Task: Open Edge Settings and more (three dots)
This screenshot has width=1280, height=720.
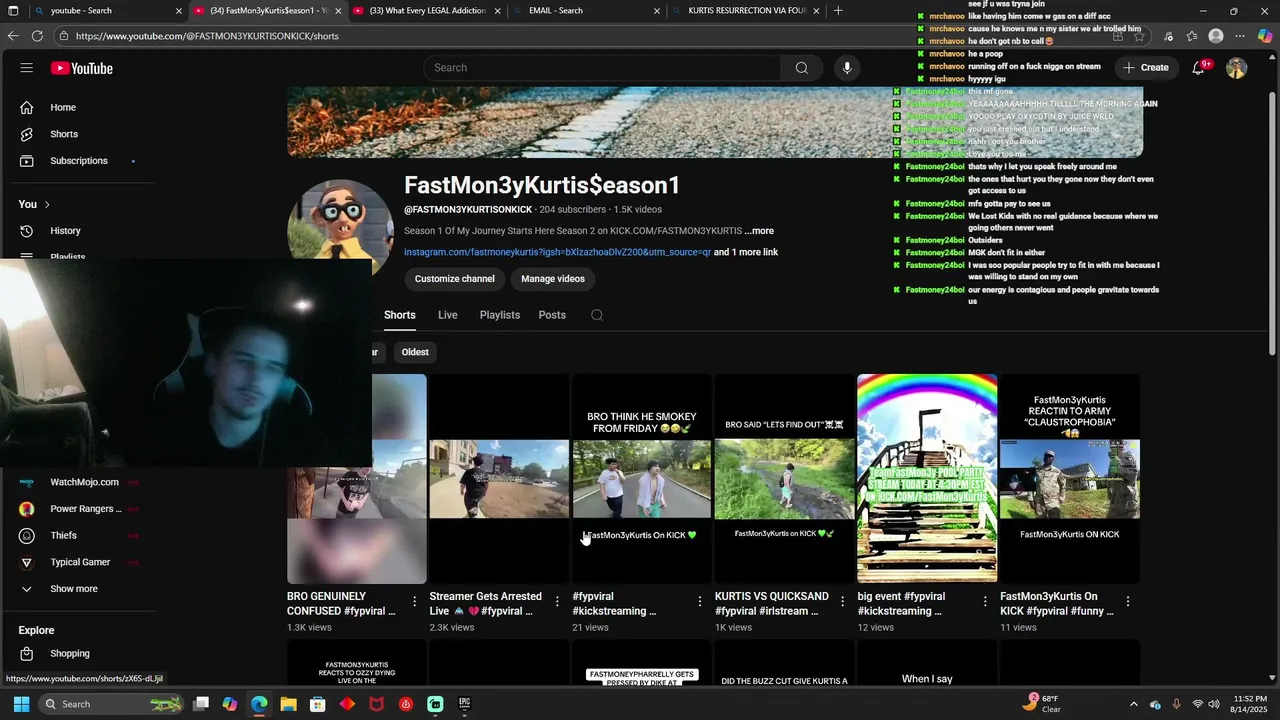Action: tap(1240, 36)
